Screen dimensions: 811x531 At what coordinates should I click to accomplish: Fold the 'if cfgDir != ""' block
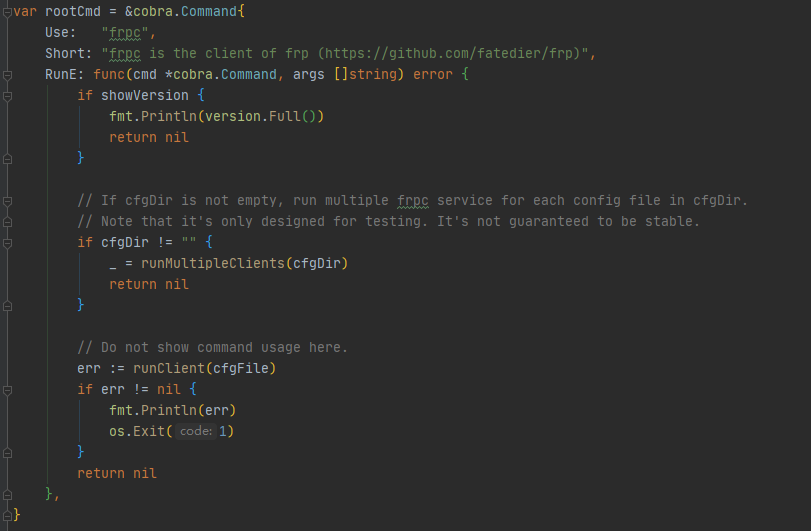tap(7, 242)
